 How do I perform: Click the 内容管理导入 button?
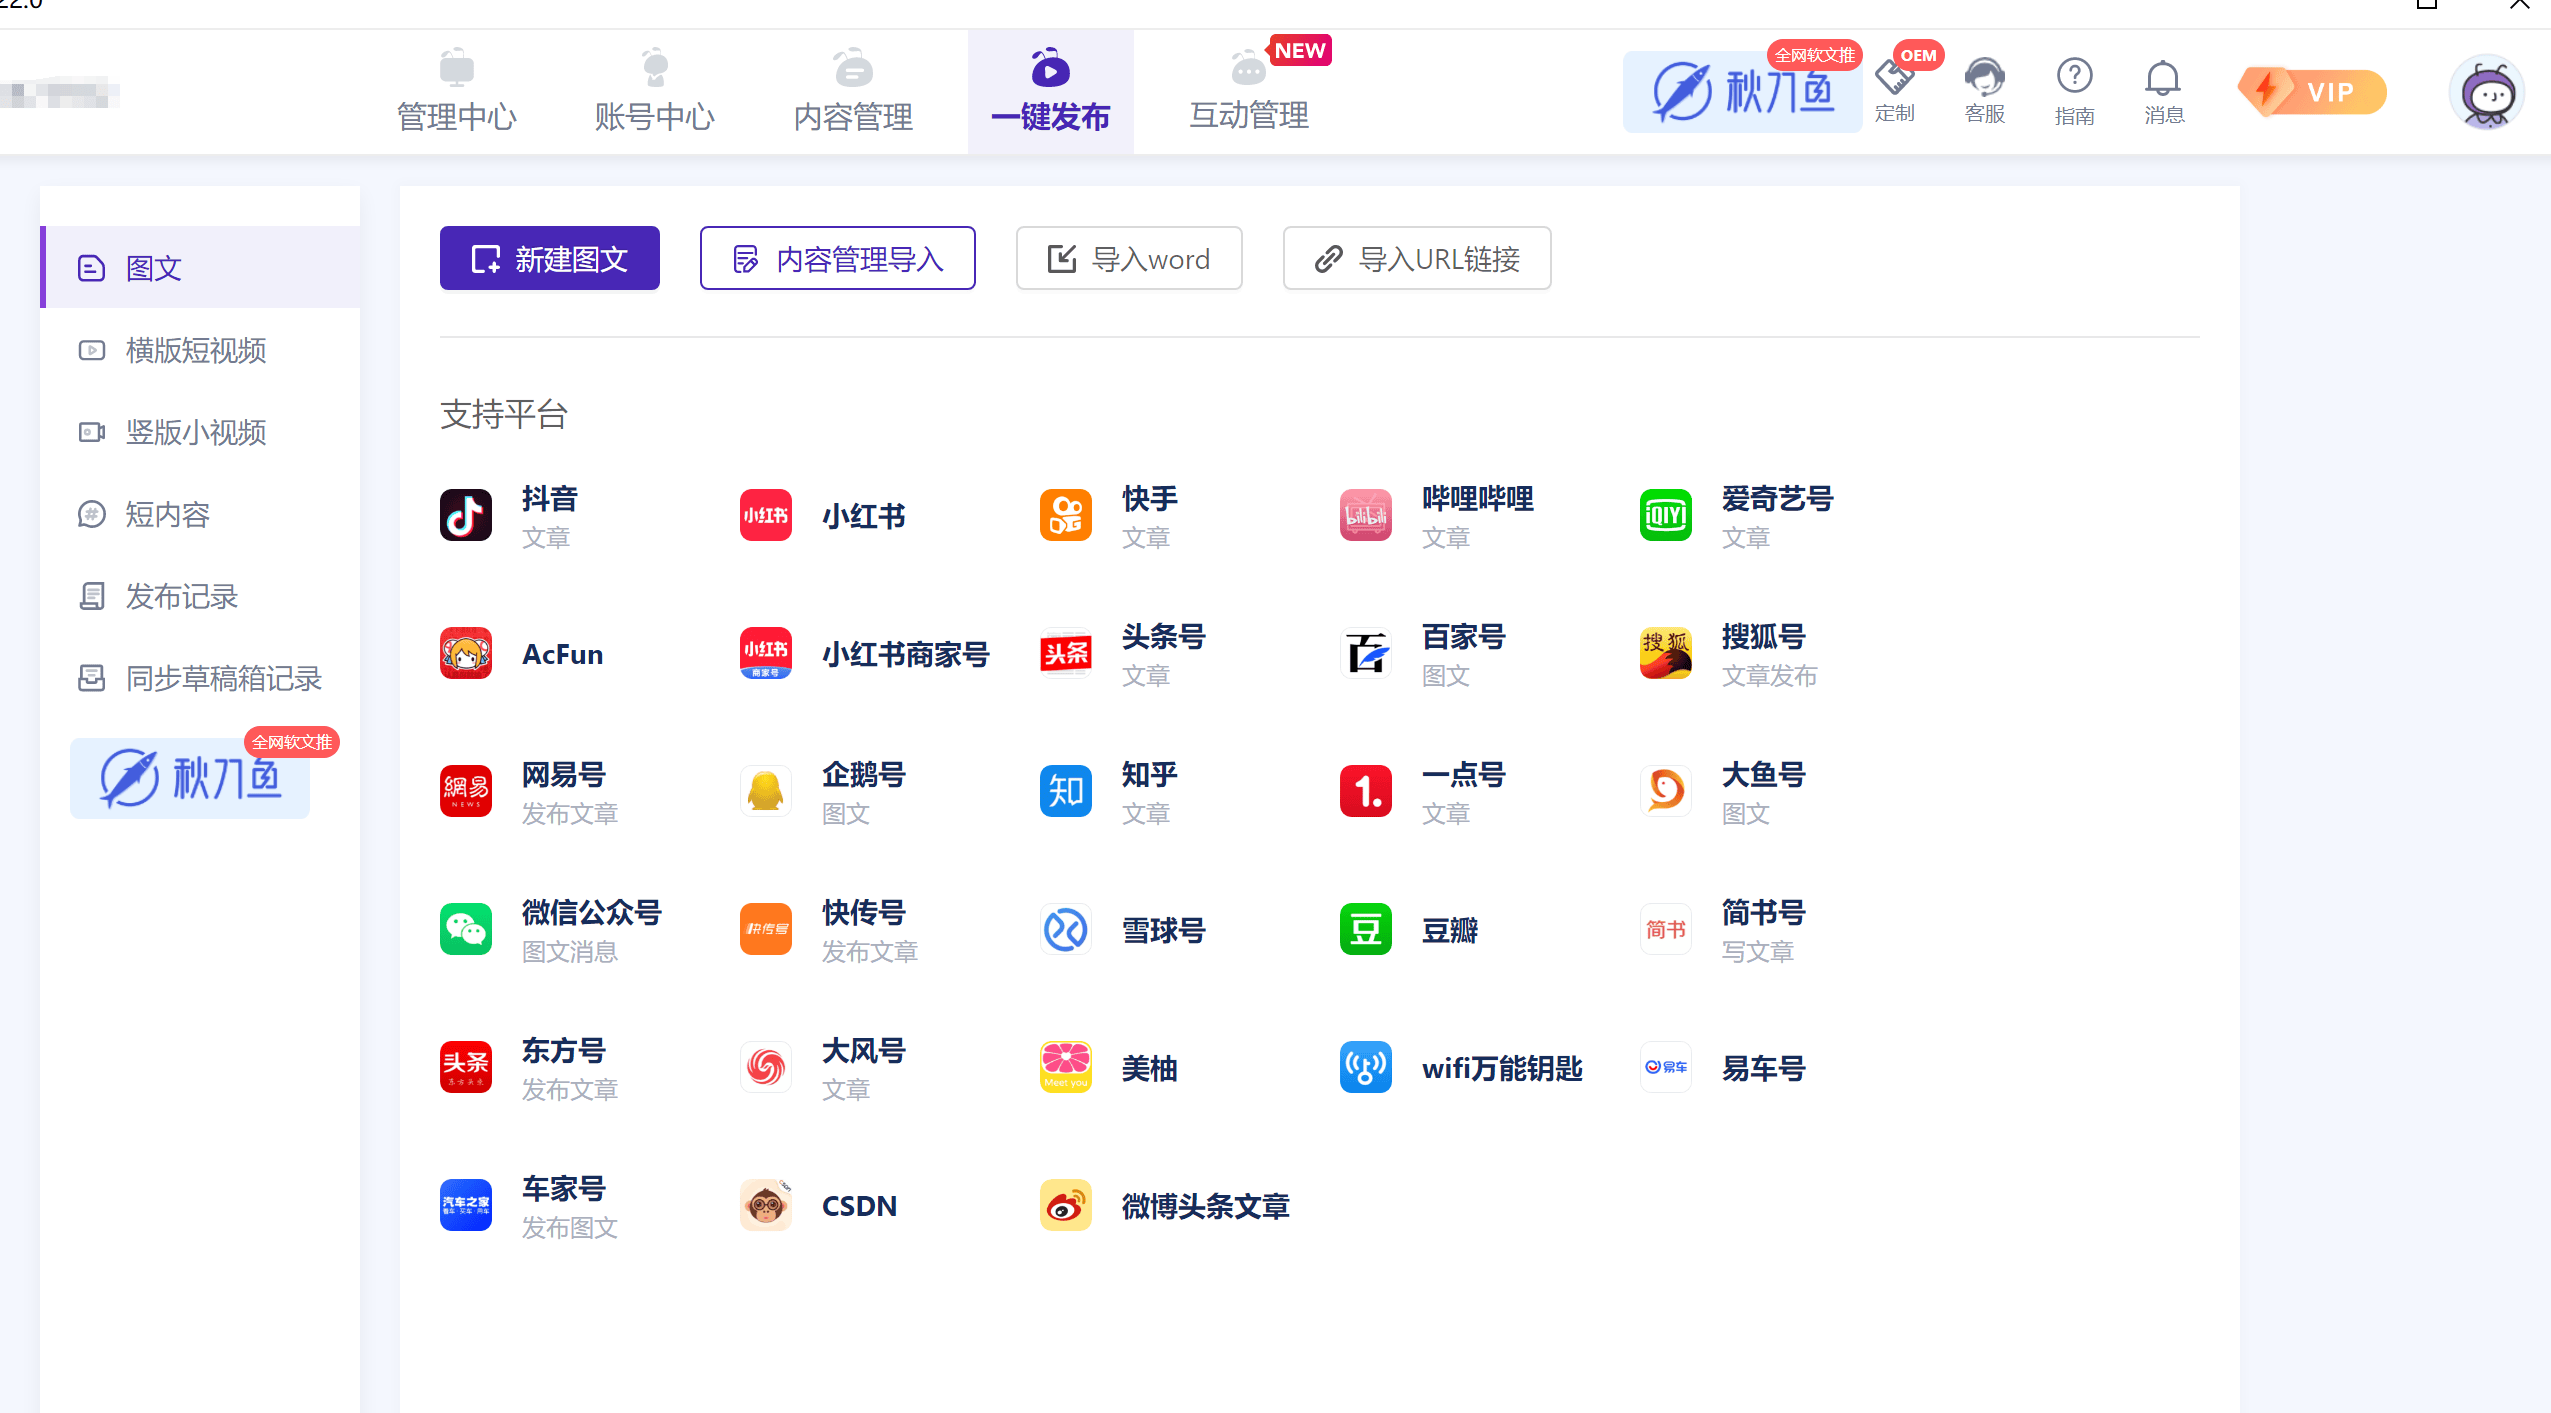click(x=837, y=259)
